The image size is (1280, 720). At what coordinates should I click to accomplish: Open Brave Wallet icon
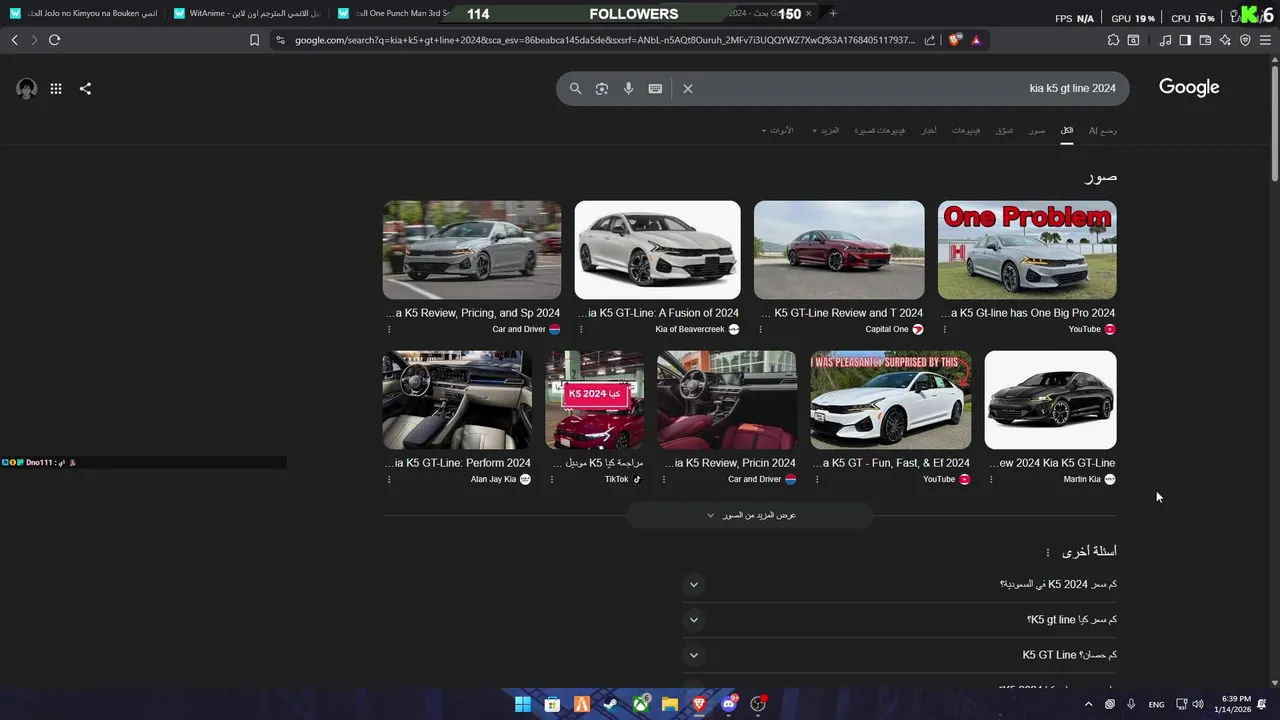click(1205, 40)
